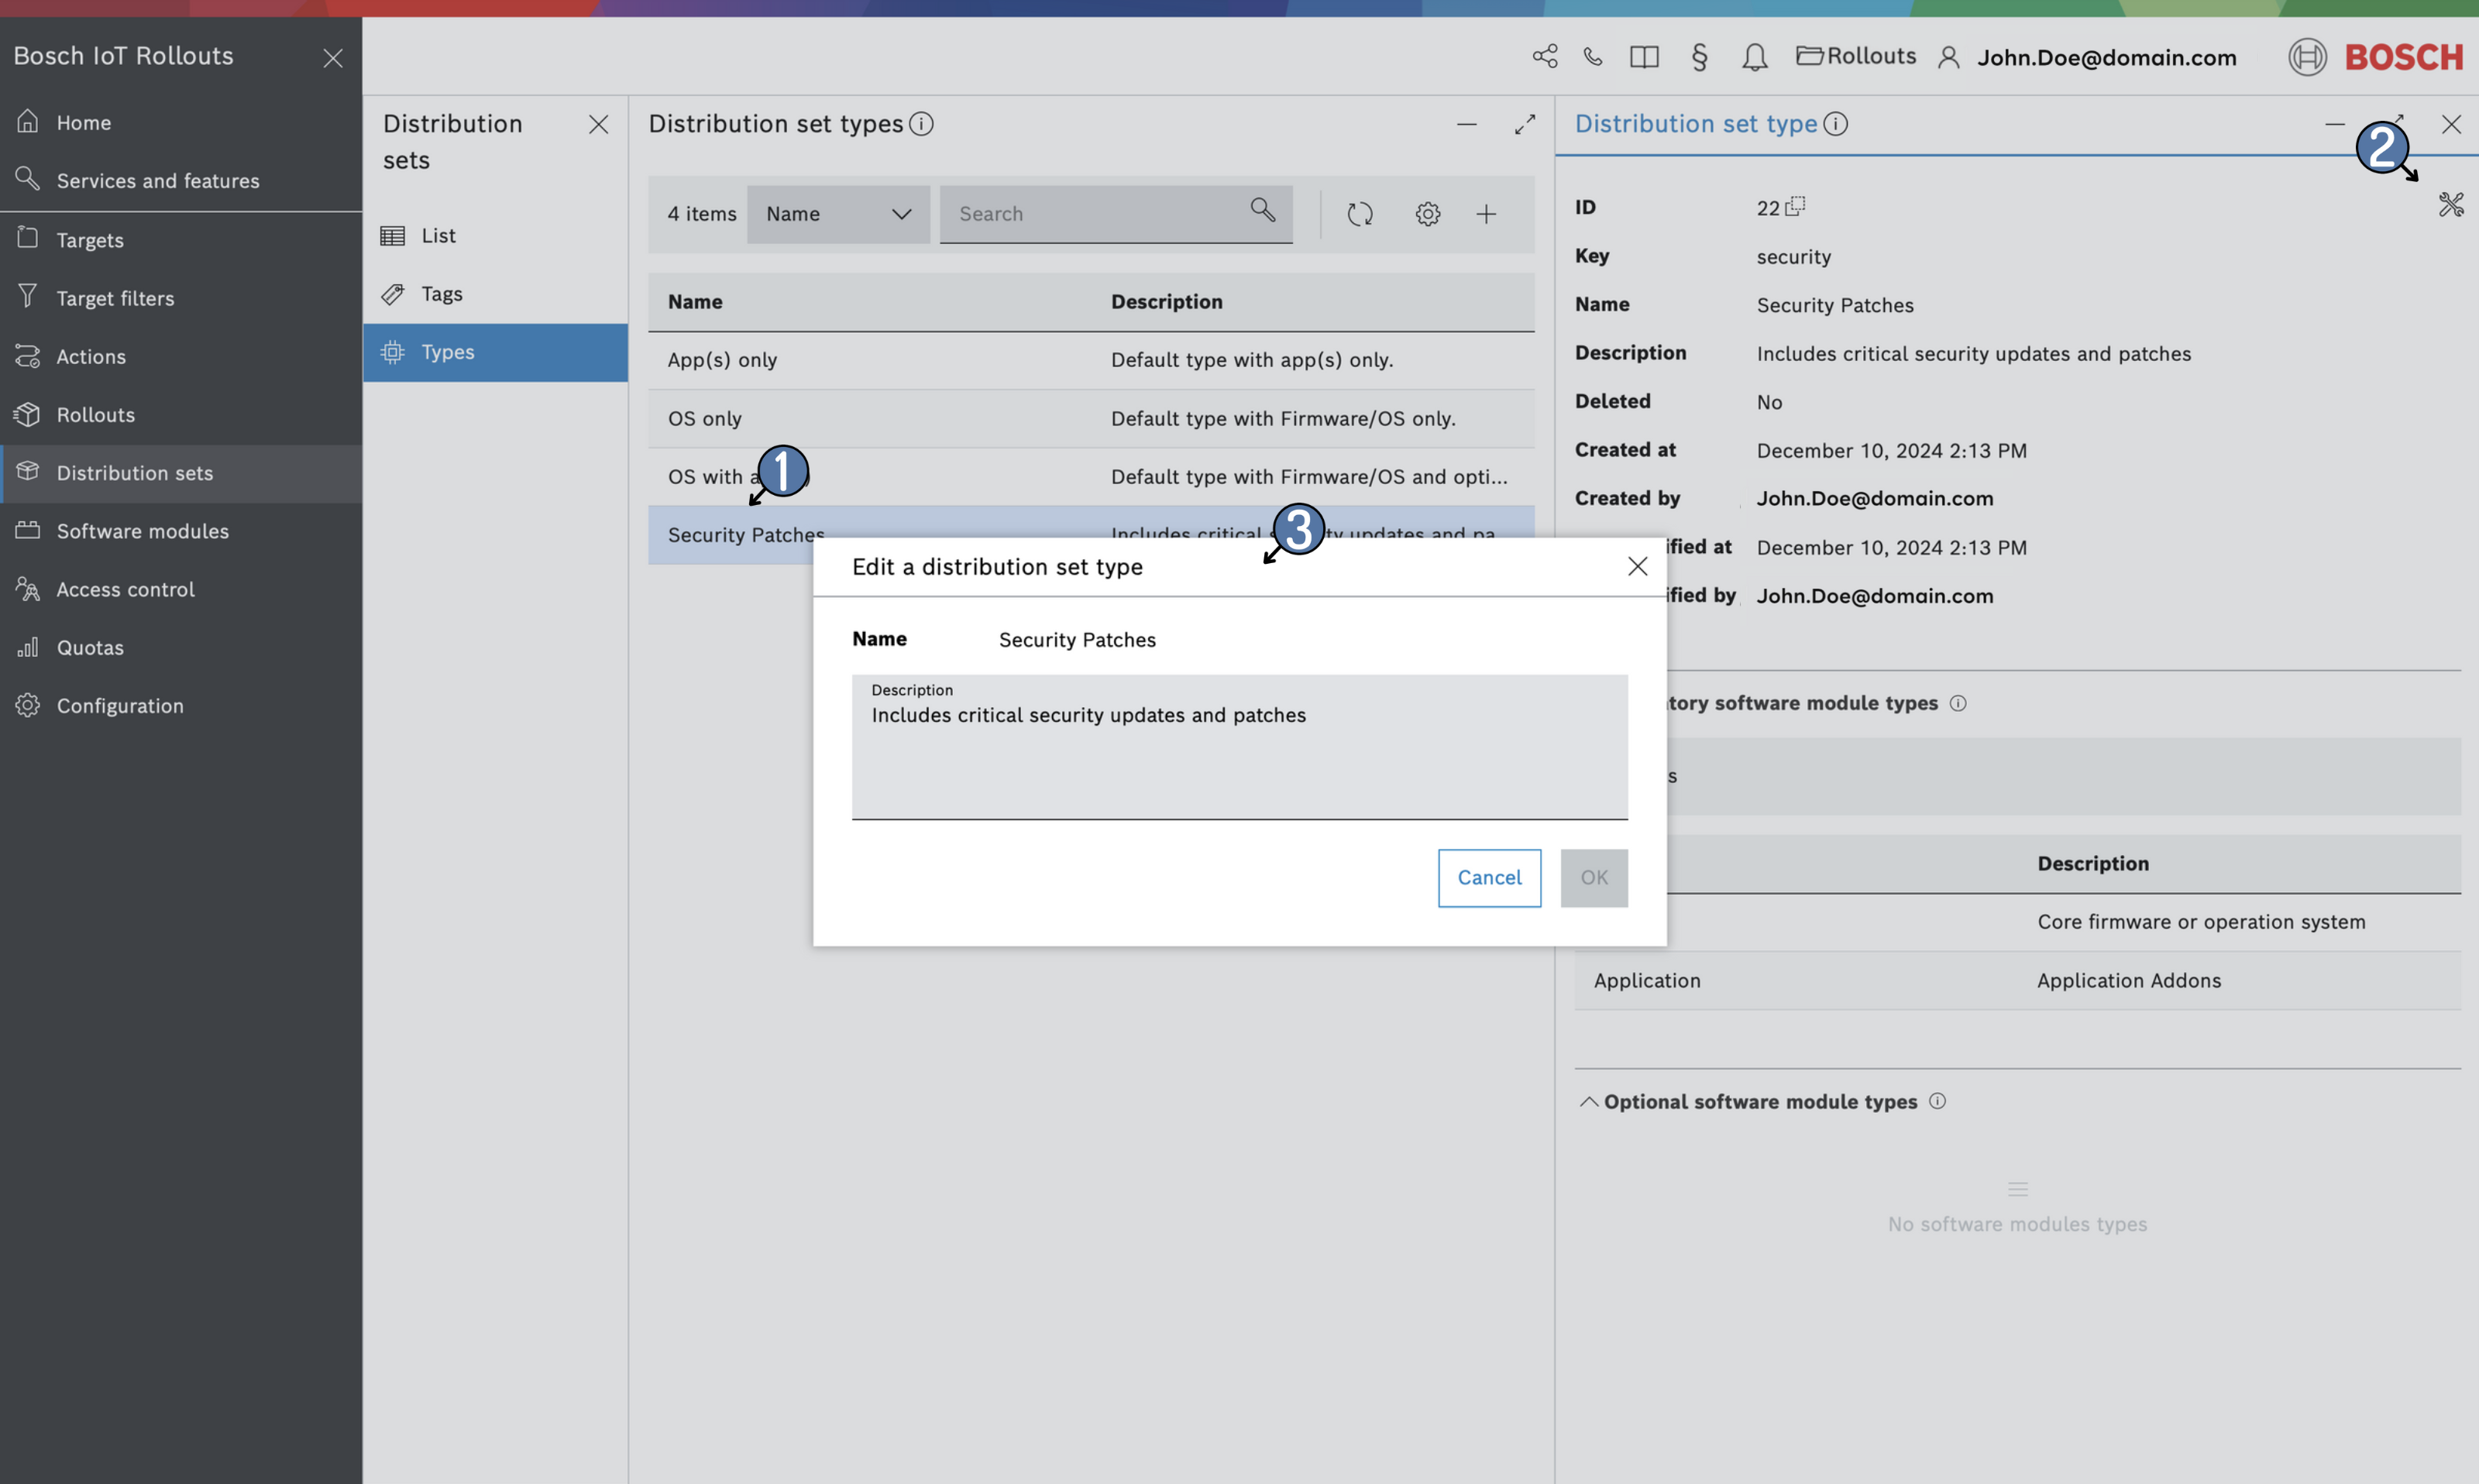Open the Rollouts folder subscription selector

tap(1856, 56)
